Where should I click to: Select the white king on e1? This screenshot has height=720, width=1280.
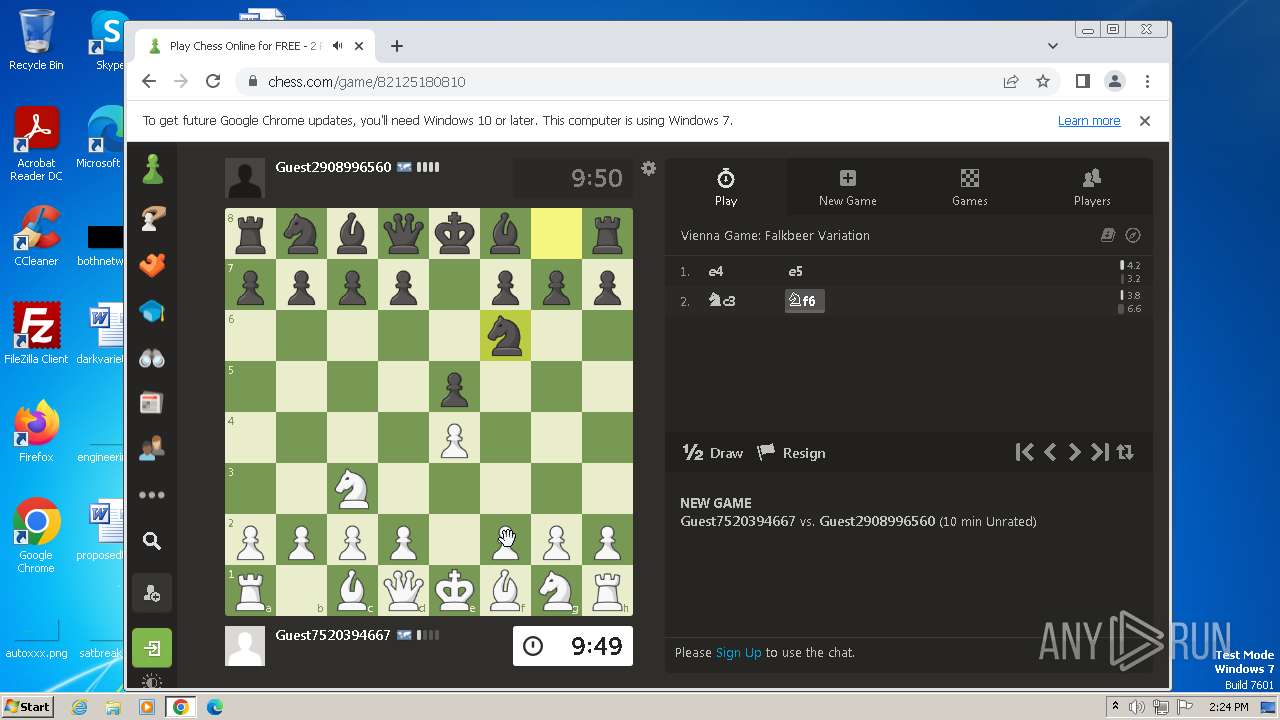click(455, 590)
